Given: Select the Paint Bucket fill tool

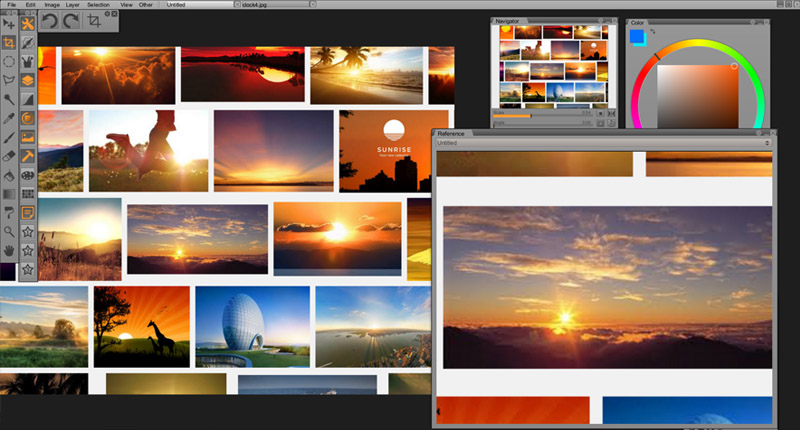Looking at the screenshot, I should coord(9,175).
